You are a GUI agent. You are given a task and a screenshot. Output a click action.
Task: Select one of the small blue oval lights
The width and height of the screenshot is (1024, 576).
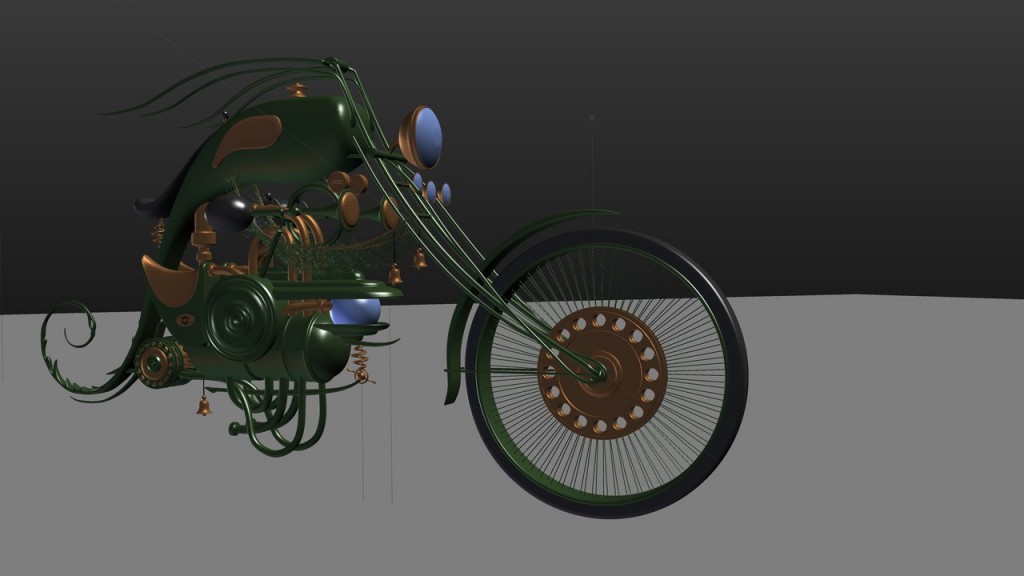click(432, 190)
